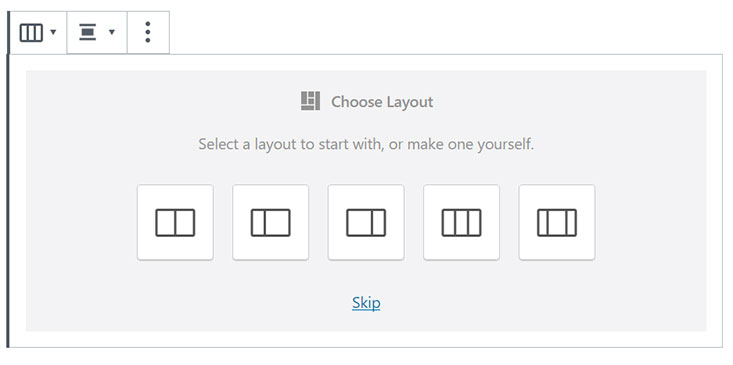Click the white card of the rightmost layout button
This screenshot has height=365, width=733.
point(557,222)
